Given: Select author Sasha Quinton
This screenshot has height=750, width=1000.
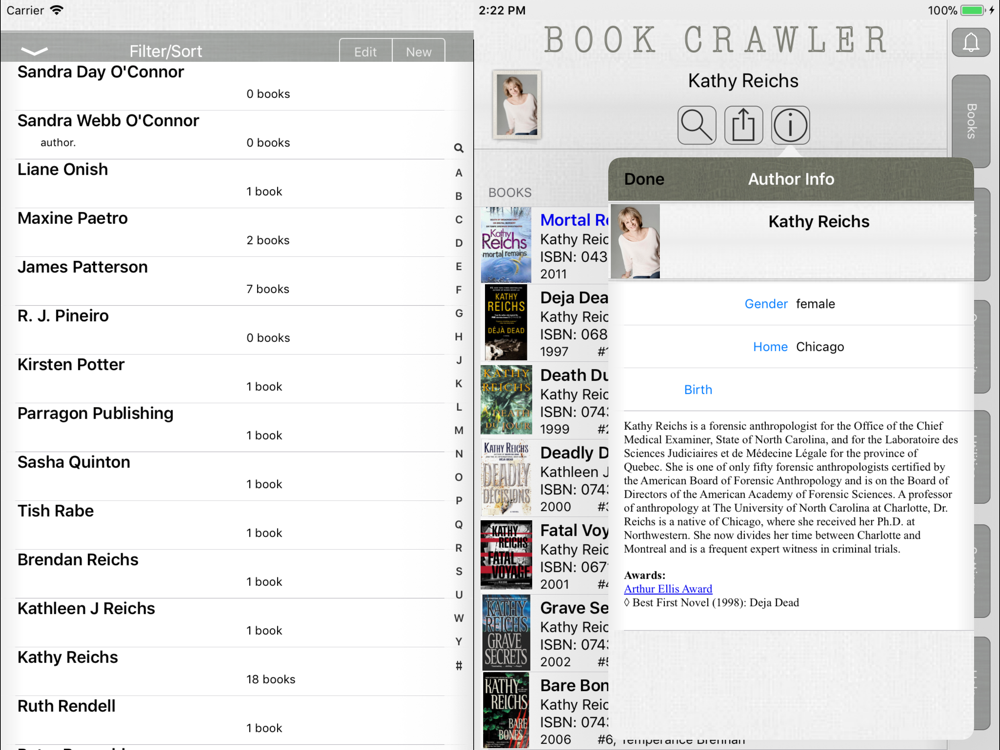Looking at the screenshot, I should point(230,476).
